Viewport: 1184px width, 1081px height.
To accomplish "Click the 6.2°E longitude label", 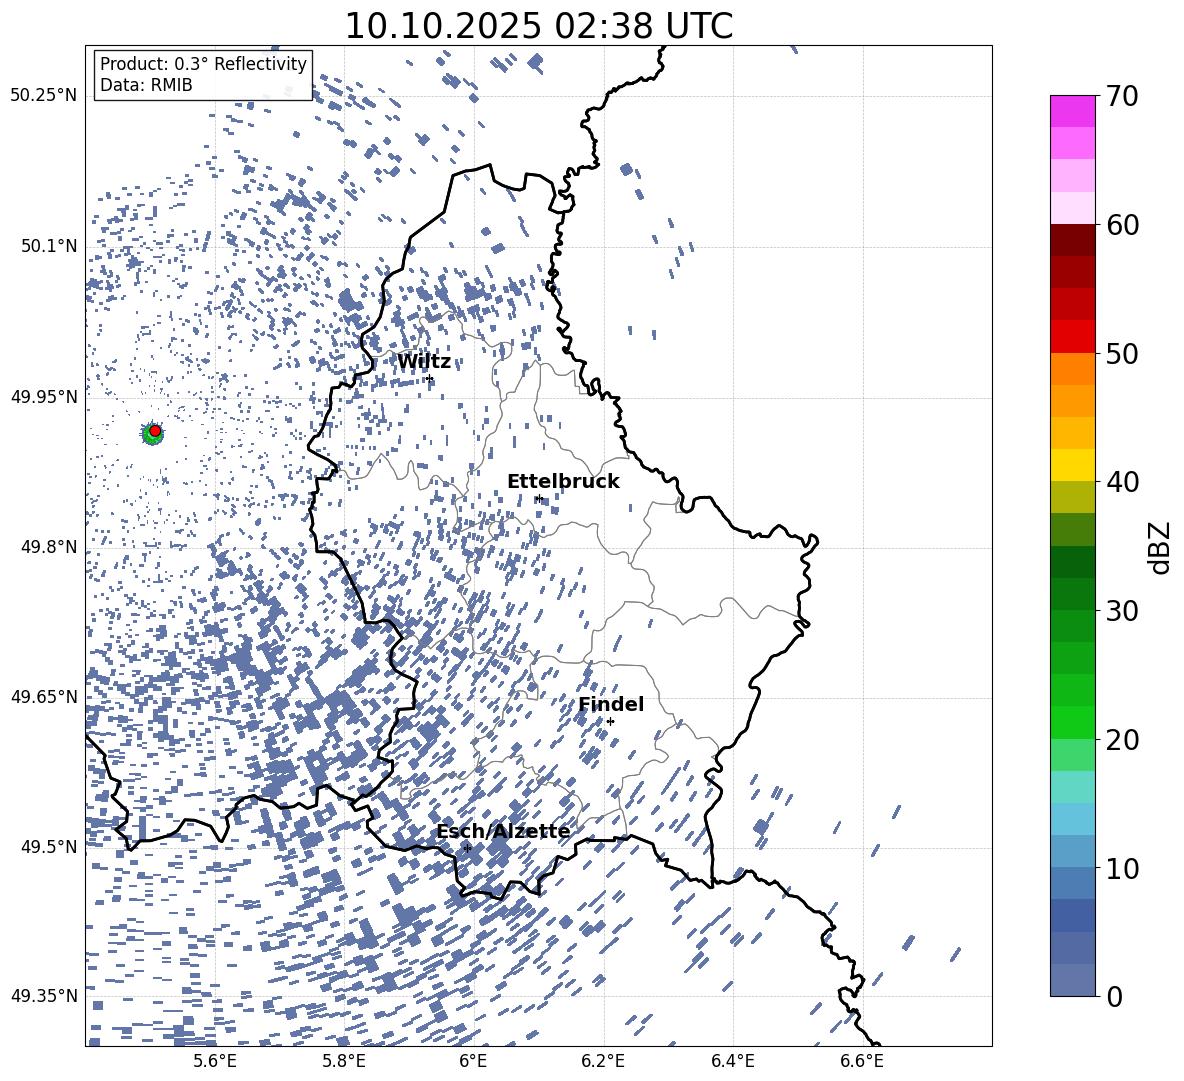I will point(603,1061).
